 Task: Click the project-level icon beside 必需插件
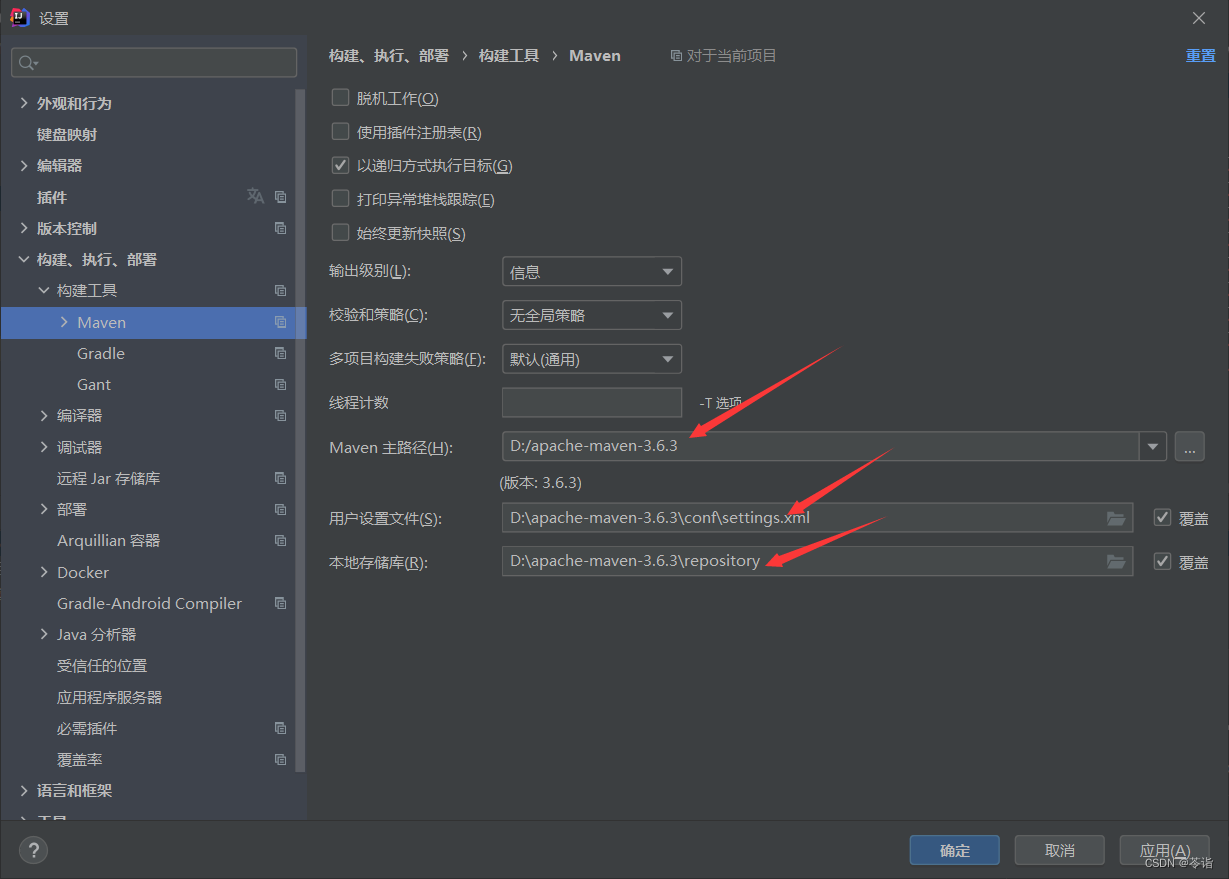280,728
